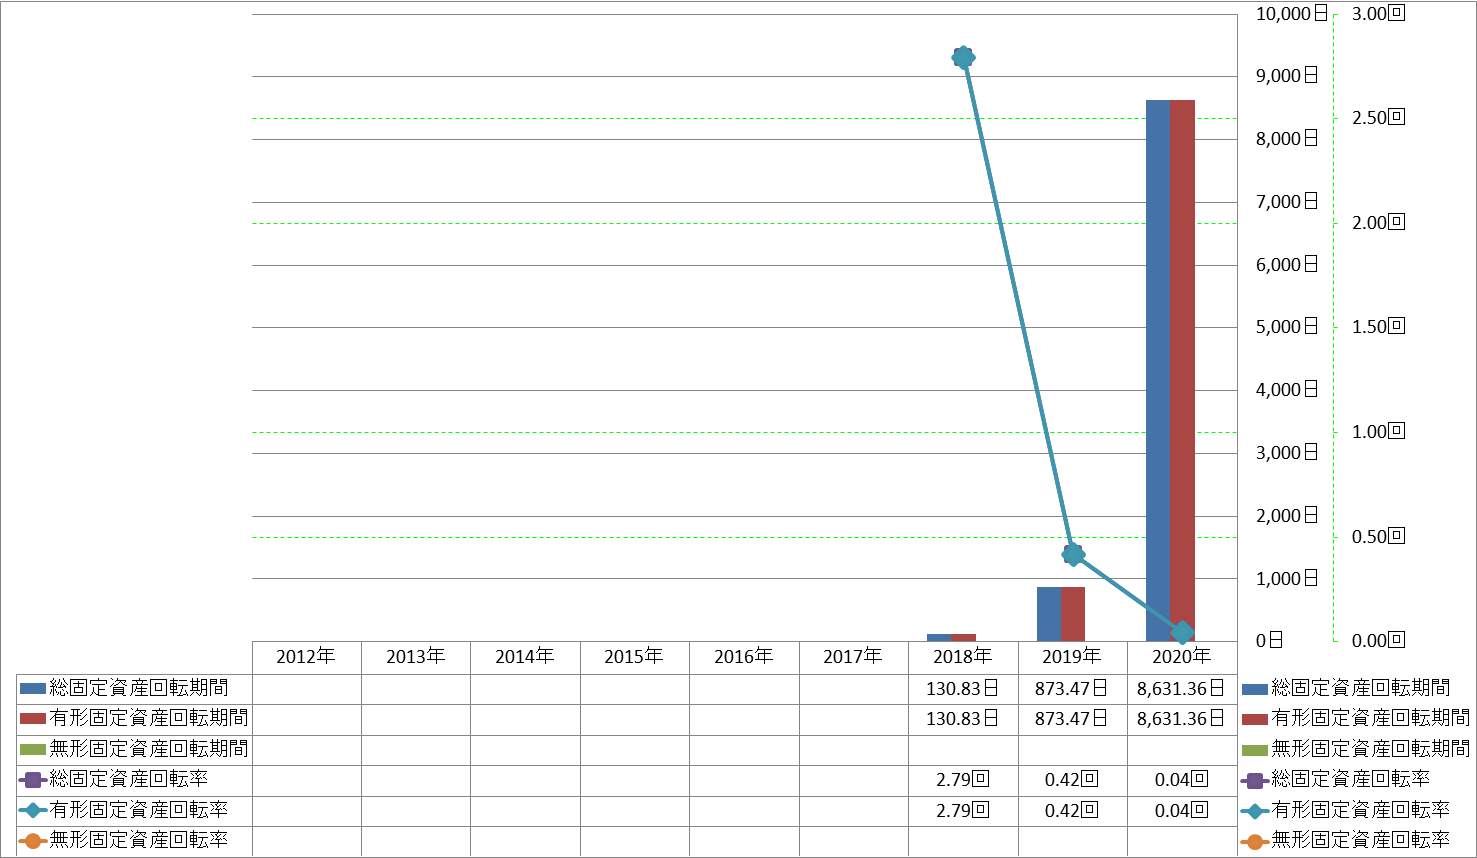Select the tall blue 2020 bar
The width and height of the screenshot is (1477, 858).
click(1158, 371)
